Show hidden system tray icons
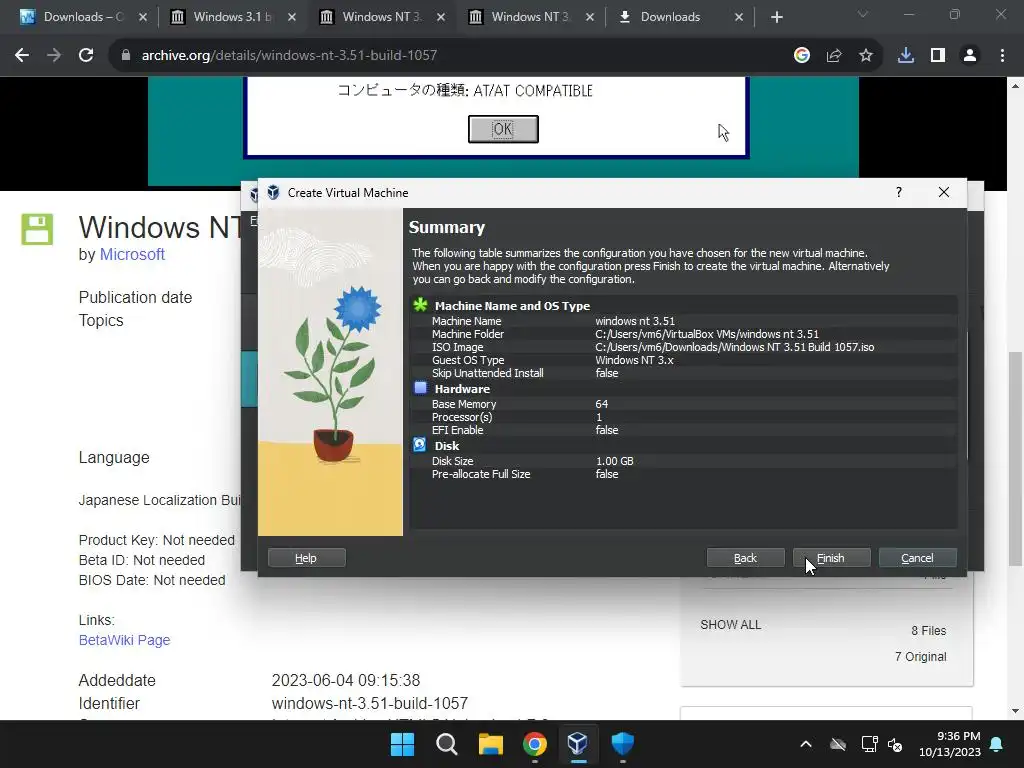Viewport: 1024px width, 768px height. coord(806,744)
